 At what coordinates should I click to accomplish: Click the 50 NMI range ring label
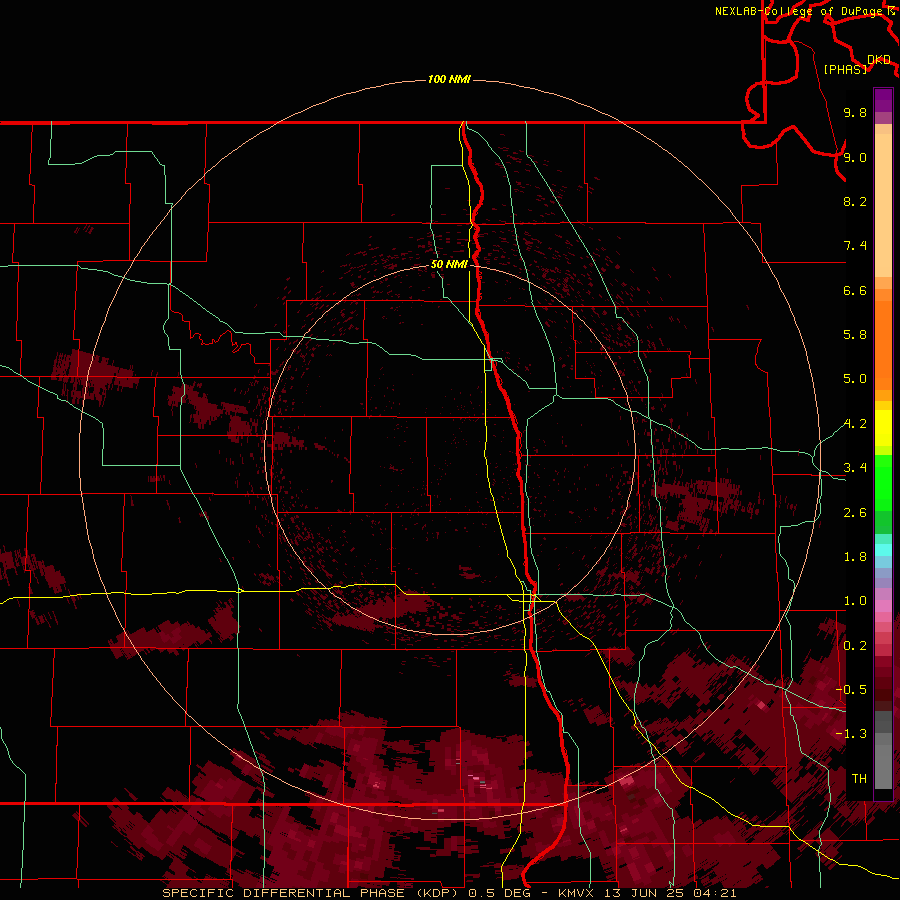(x=449, y=264)
